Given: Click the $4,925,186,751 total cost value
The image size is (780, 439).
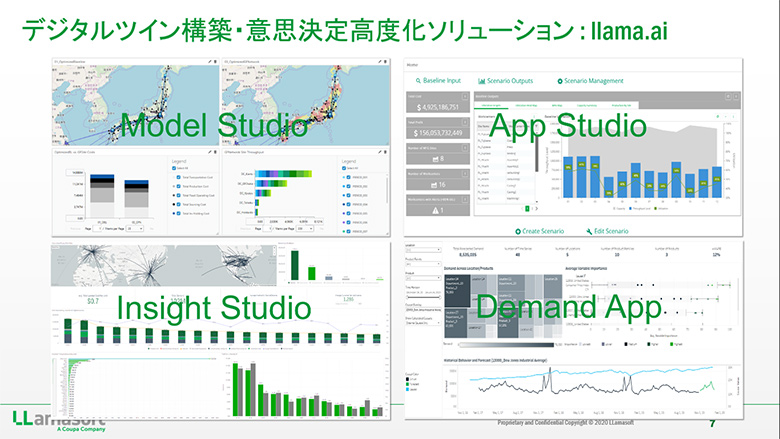Looking at the screenshot, I should coord(438,107).
